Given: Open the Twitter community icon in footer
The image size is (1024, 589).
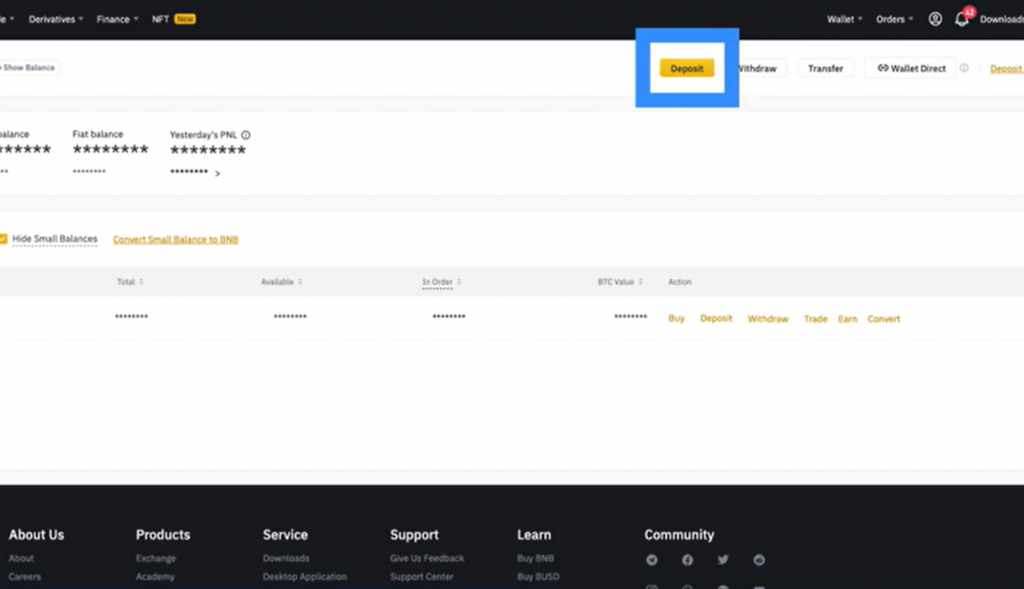Looking at the screenshot, I should 723,560.
